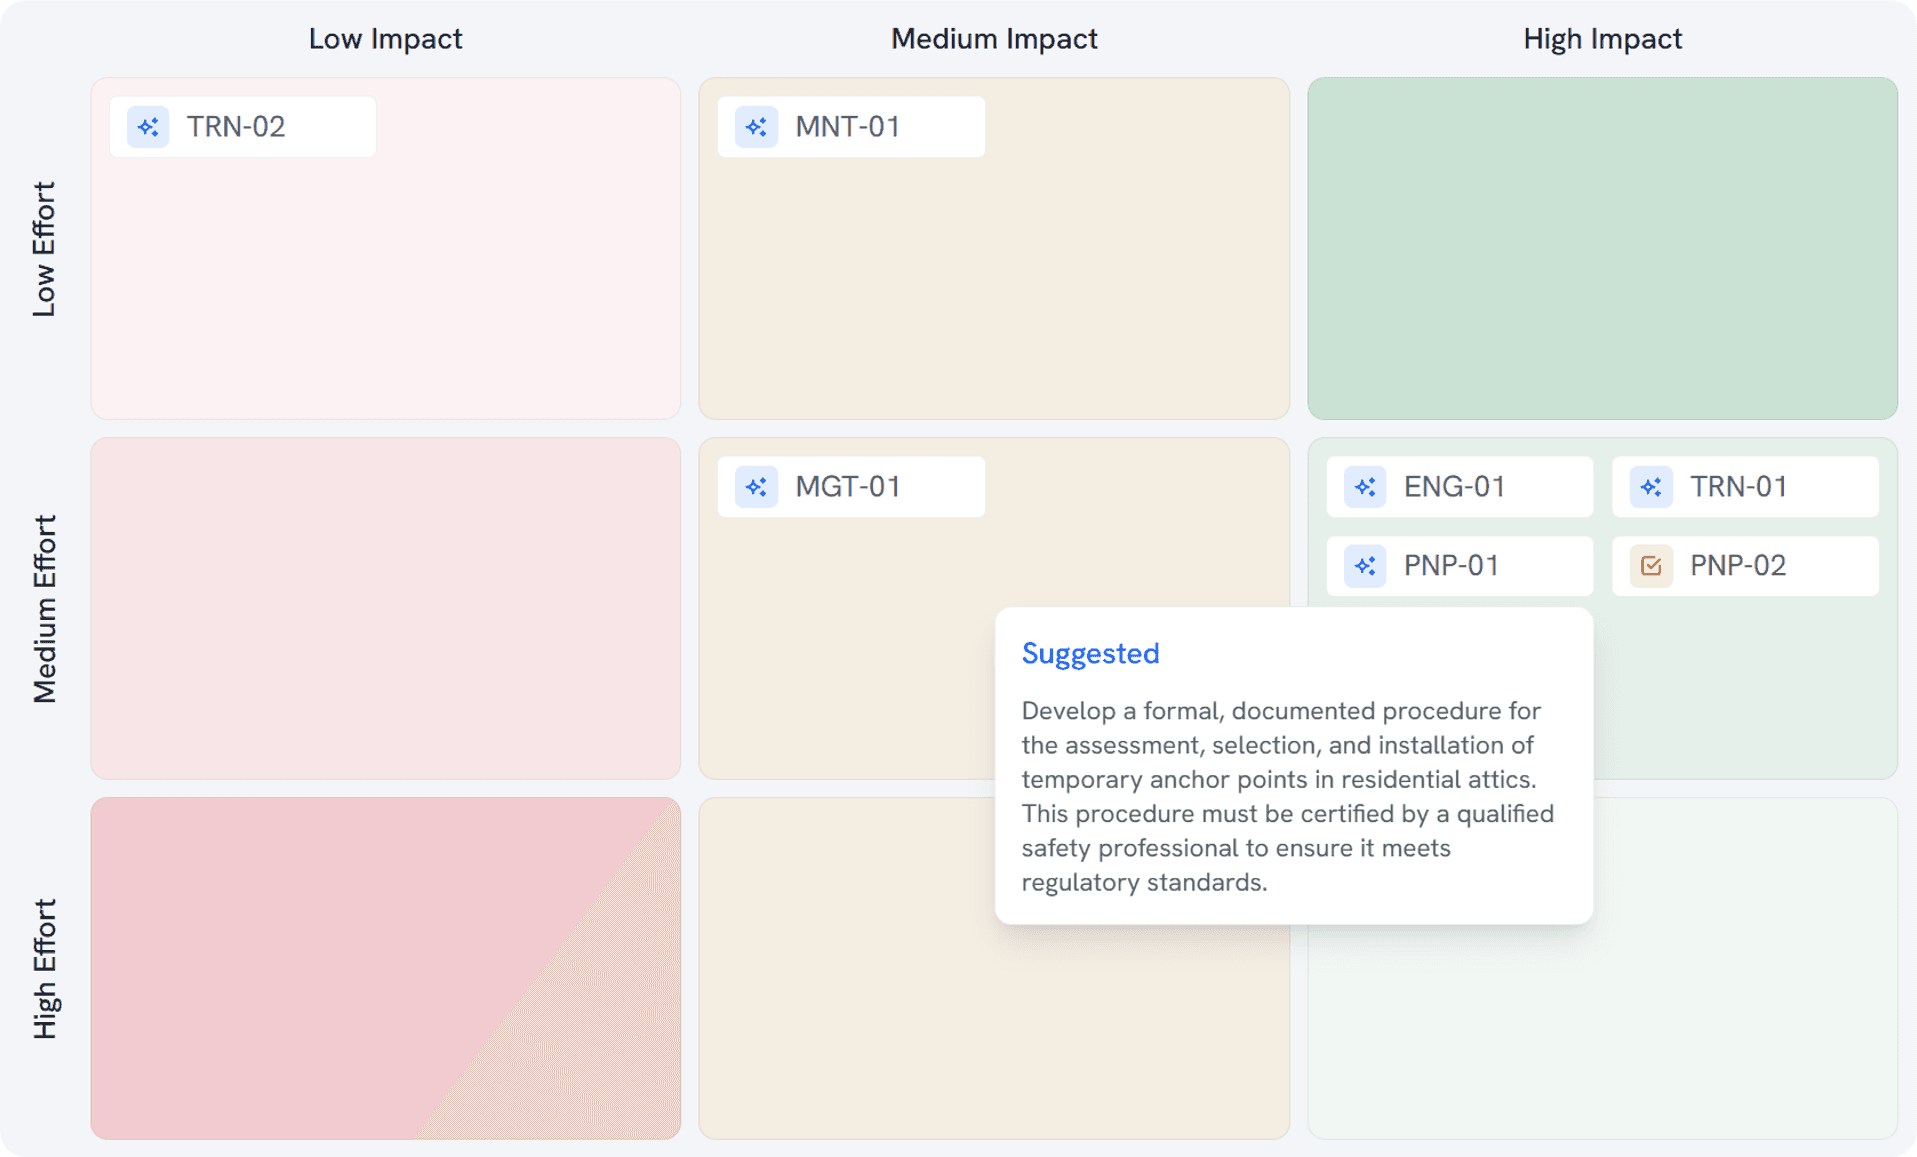
Task: Open the MNT-01 action card
Action: 851,127
